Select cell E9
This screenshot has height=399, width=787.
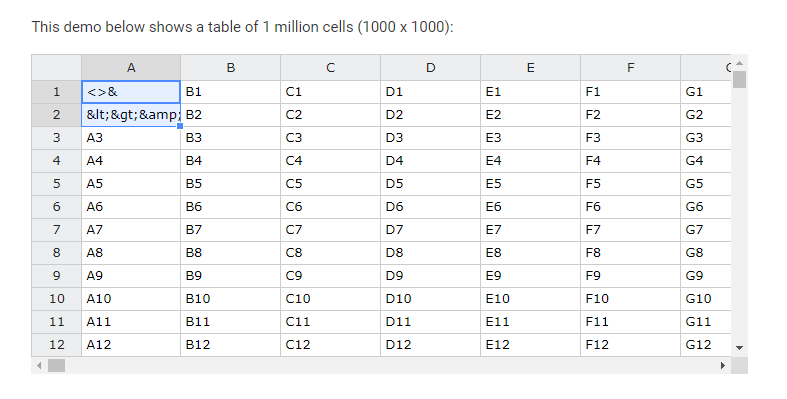click(531, 276)
